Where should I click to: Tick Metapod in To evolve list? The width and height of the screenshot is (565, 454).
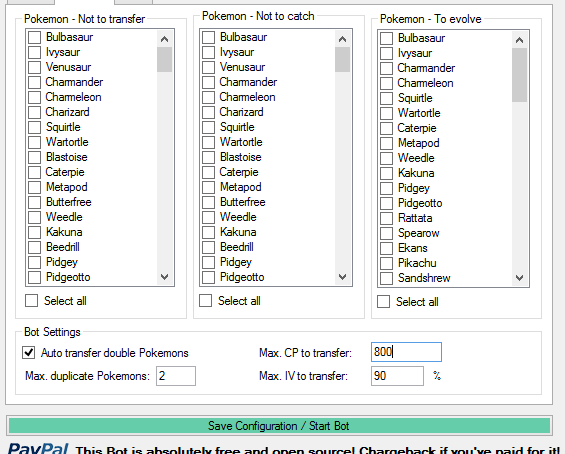pyautogui.click(x=387, y=143)
